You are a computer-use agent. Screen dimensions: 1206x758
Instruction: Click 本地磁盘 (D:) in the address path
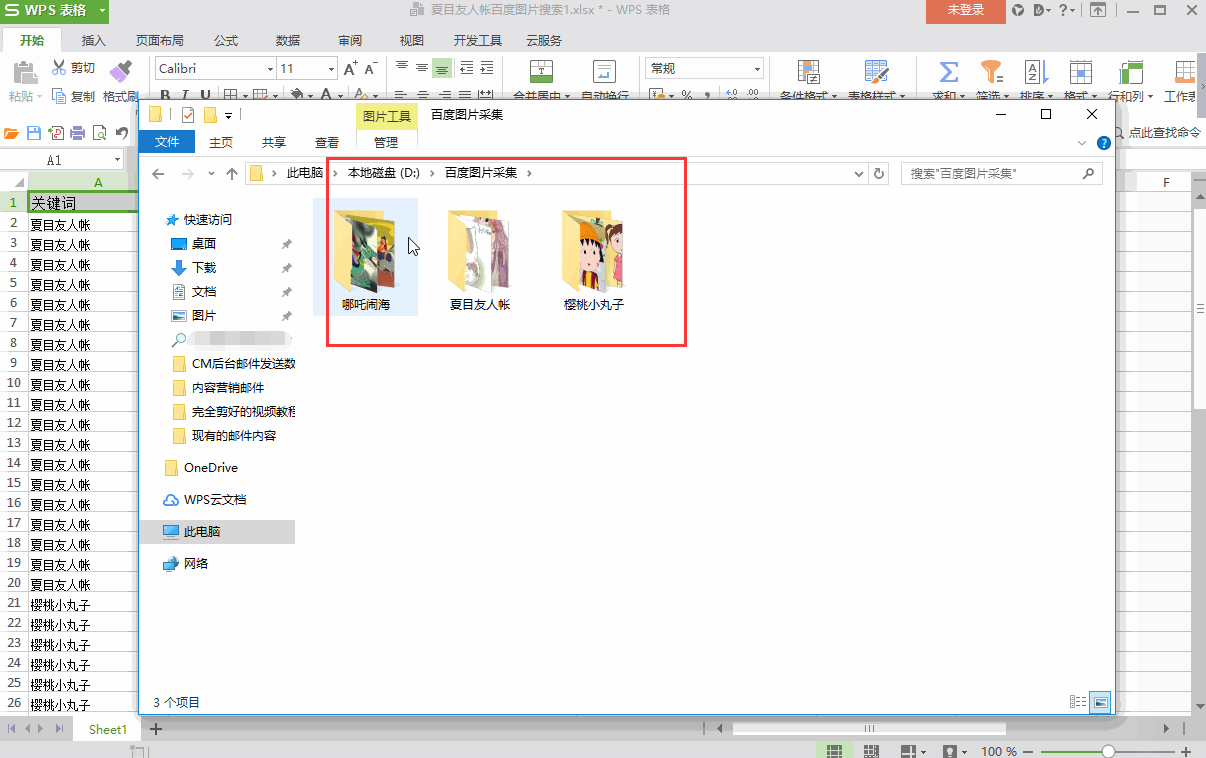tap(384, 173)
